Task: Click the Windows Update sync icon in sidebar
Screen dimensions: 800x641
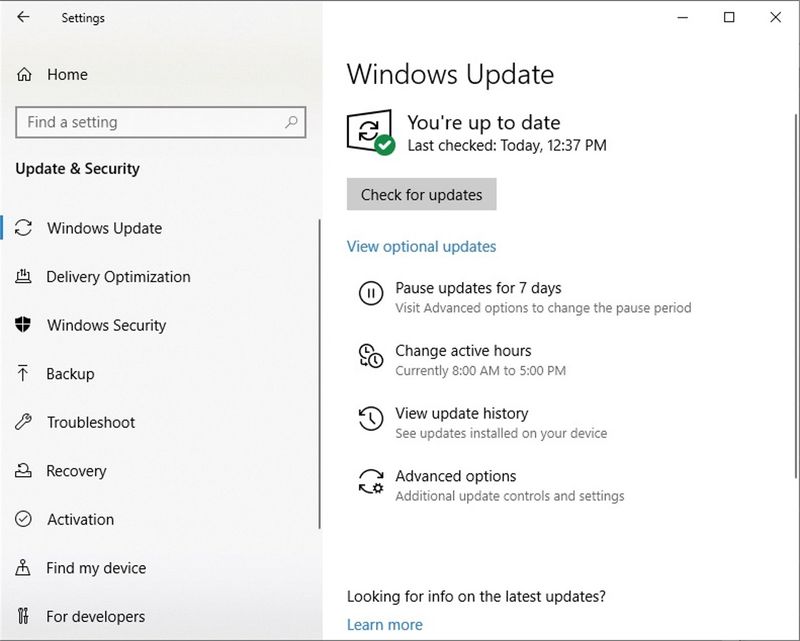Action: pyautogui.click(x=23, y=228)
